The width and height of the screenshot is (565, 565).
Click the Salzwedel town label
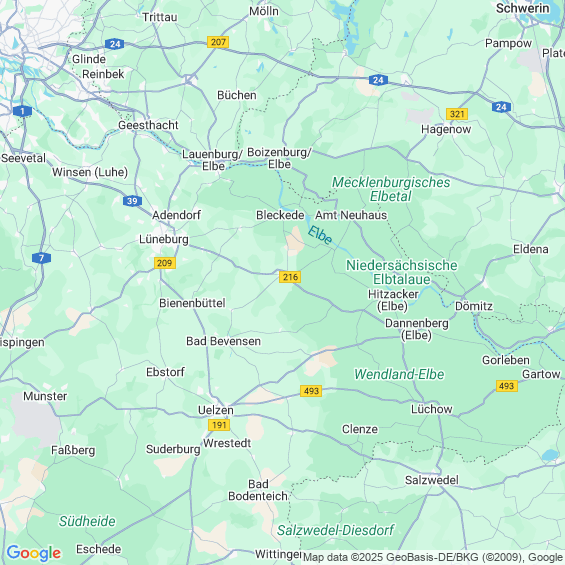432,480
